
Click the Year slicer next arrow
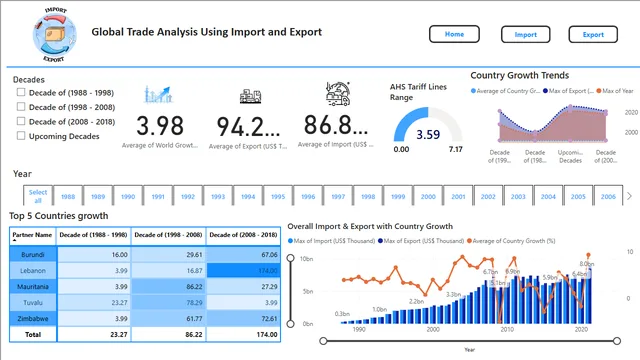point(629,196)
